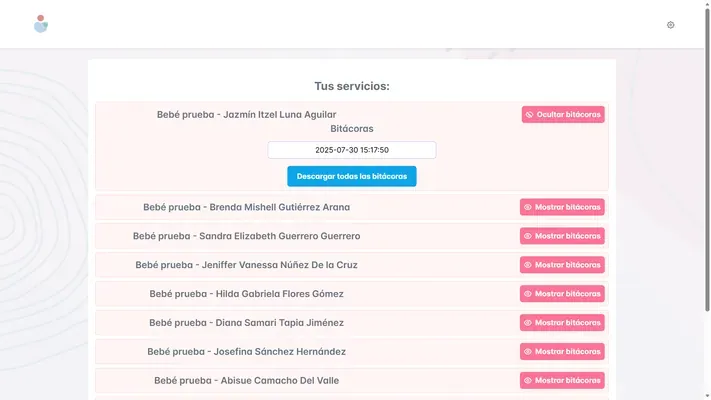Show bitácoras for Josefina Sánchez Hernández
This screenshot has width=711, height=400.
[562, 351]
